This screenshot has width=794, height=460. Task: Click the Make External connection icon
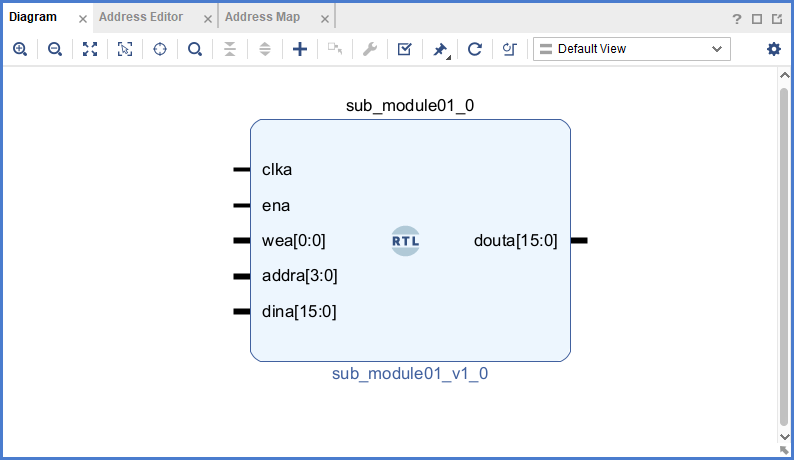pyautogui.click(x=335, y=49)
